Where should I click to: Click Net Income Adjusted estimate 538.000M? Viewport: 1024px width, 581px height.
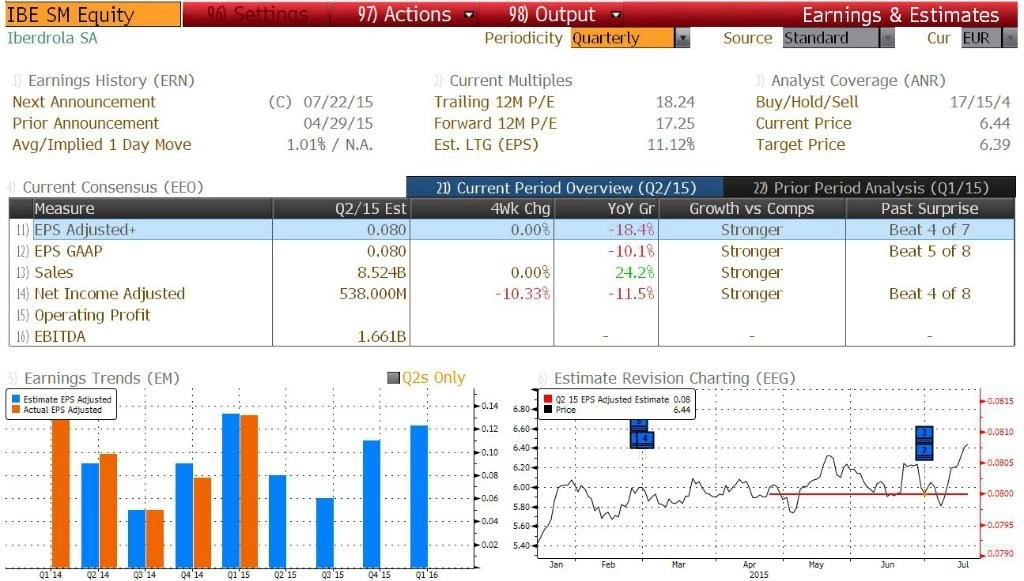tap(373, 294)
